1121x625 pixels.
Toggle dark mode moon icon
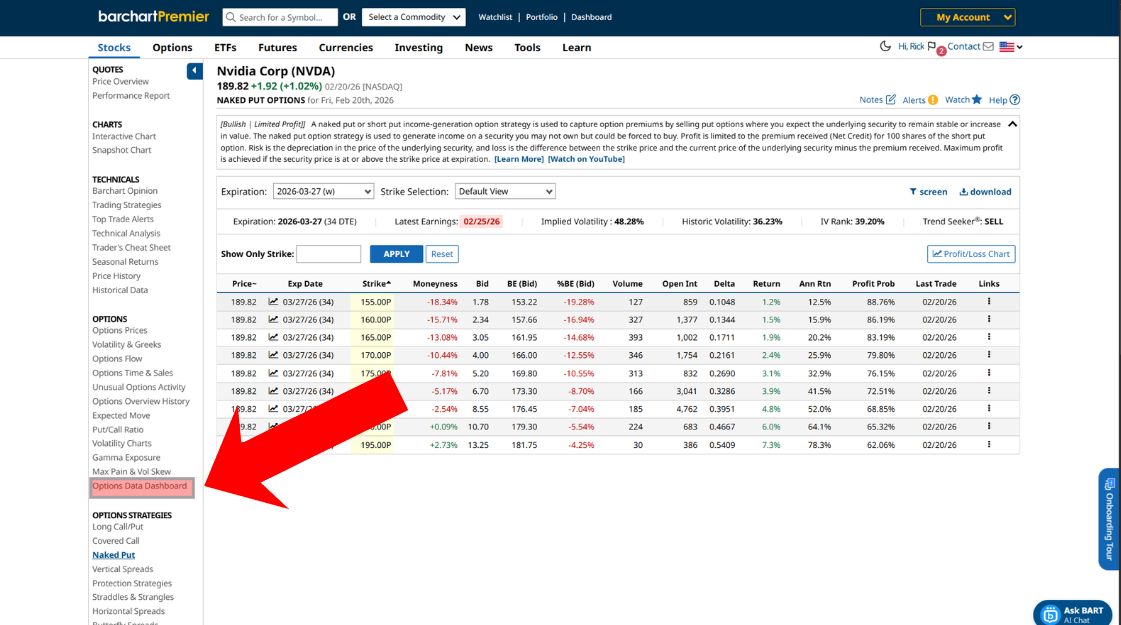[x=885, y=46]
